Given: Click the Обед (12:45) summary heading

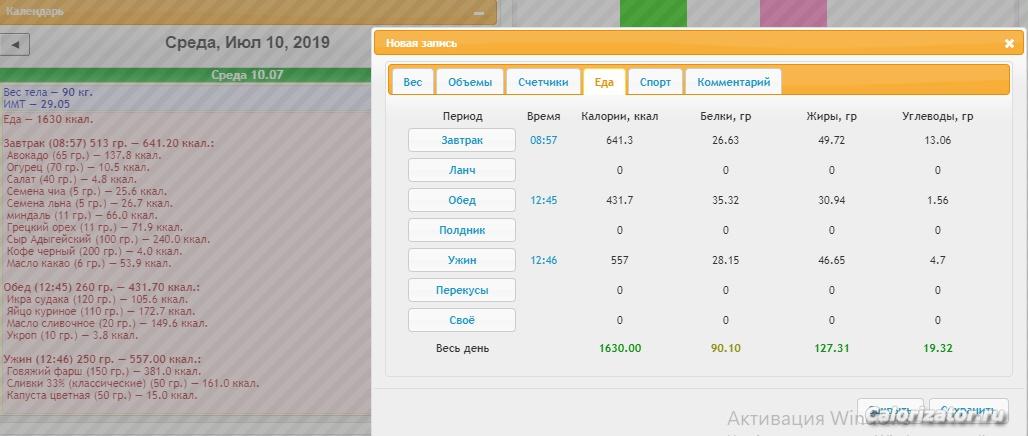Looking at the screenshot, I should tap(102, 287).
